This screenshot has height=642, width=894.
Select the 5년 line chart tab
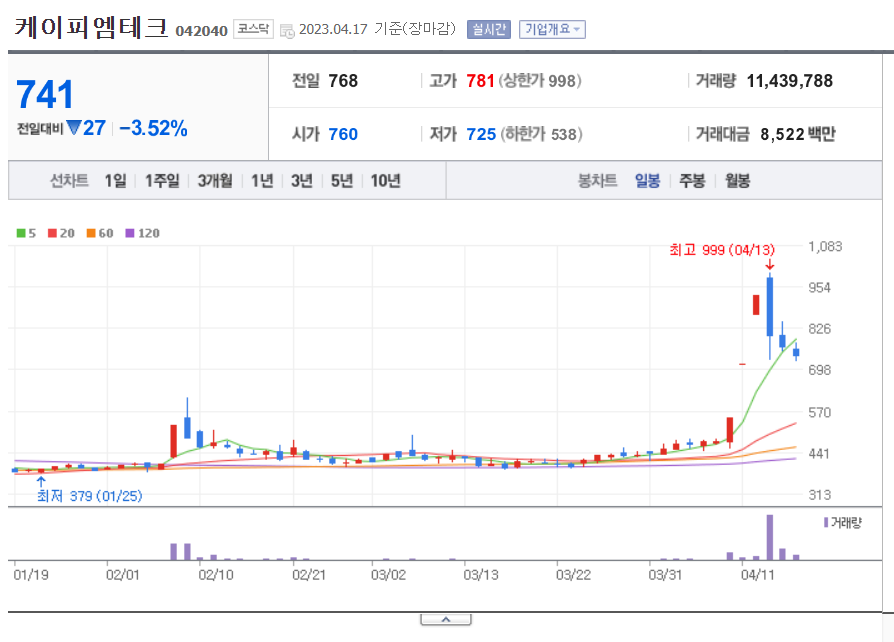click(x=342, y=181)
